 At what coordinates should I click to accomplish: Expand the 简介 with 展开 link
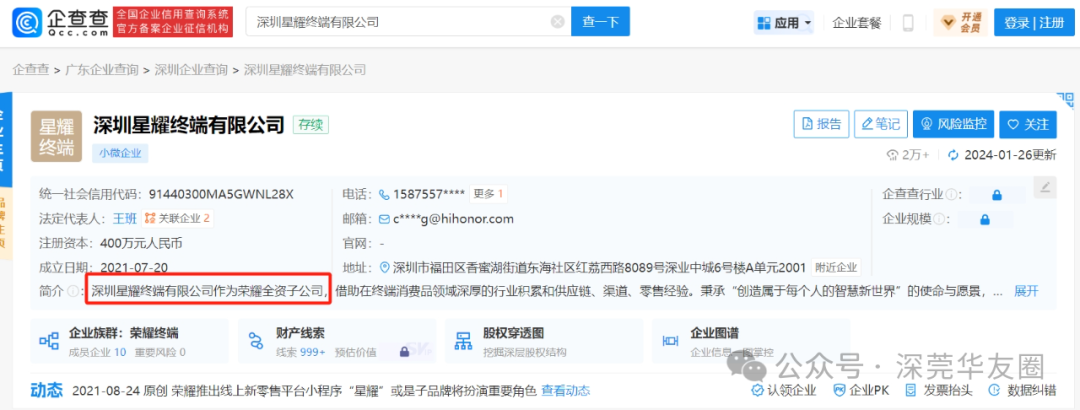1026,291
